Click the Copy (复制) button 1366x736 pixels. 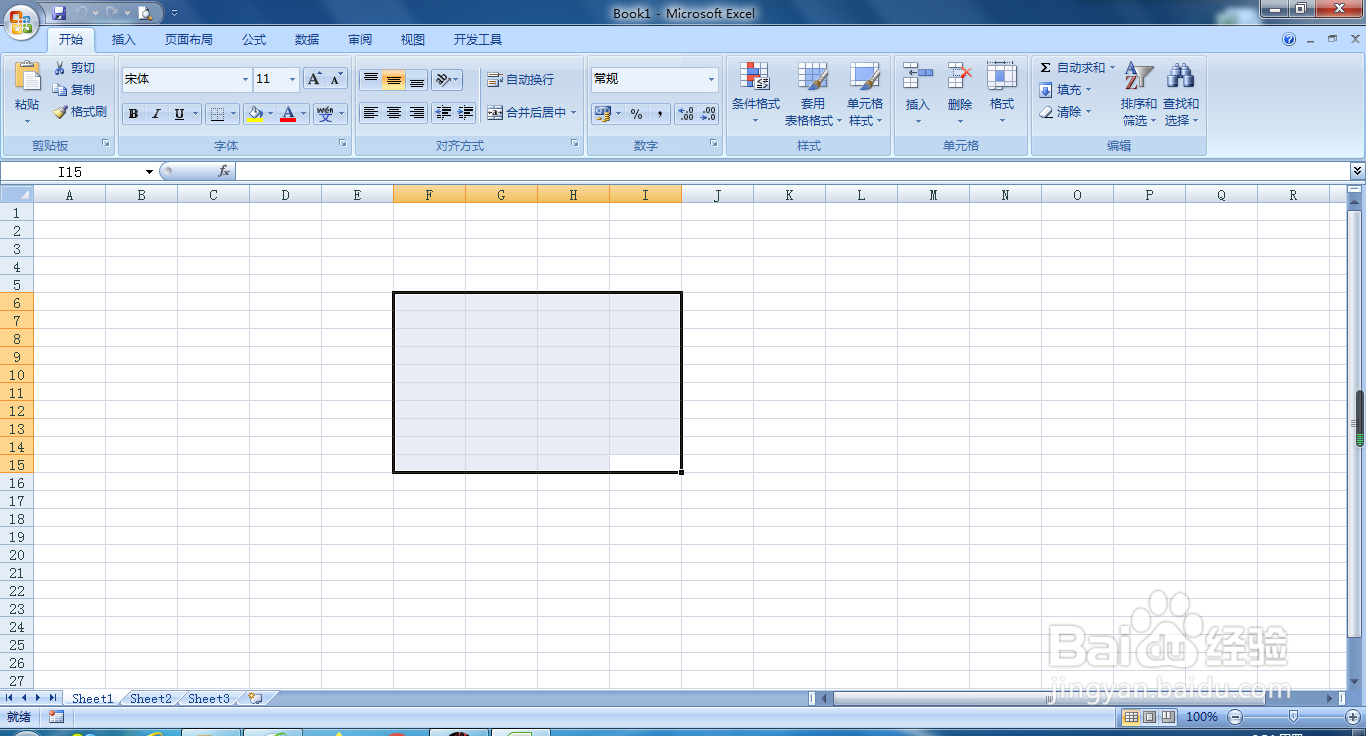pos(75,90)
